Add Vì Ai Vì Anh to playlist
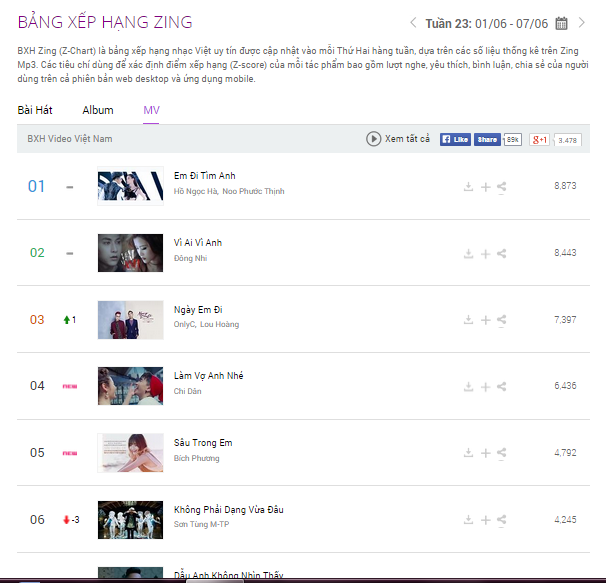This screenshot has height=583, width=606. click(485, 254)
